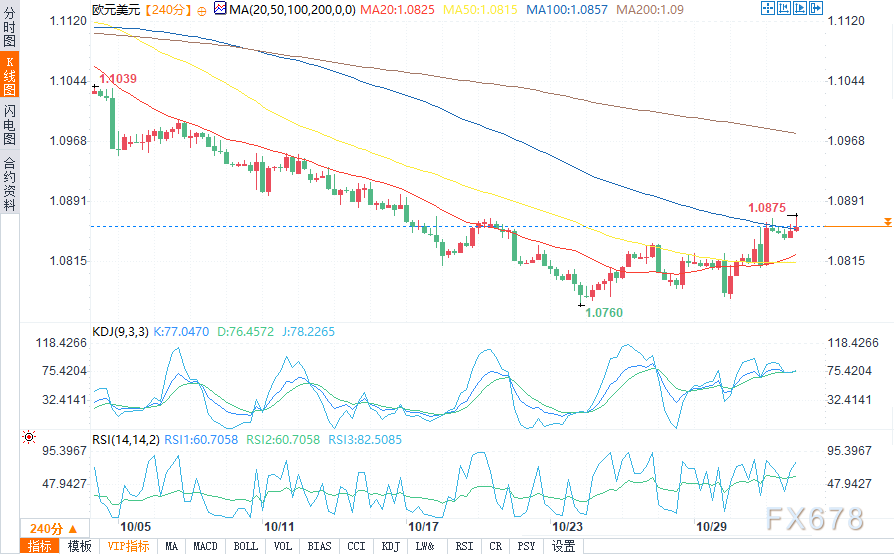Click the jump-to-chart-start icon
The width and height of the screenshot is (894, 554).
(784, 8)
